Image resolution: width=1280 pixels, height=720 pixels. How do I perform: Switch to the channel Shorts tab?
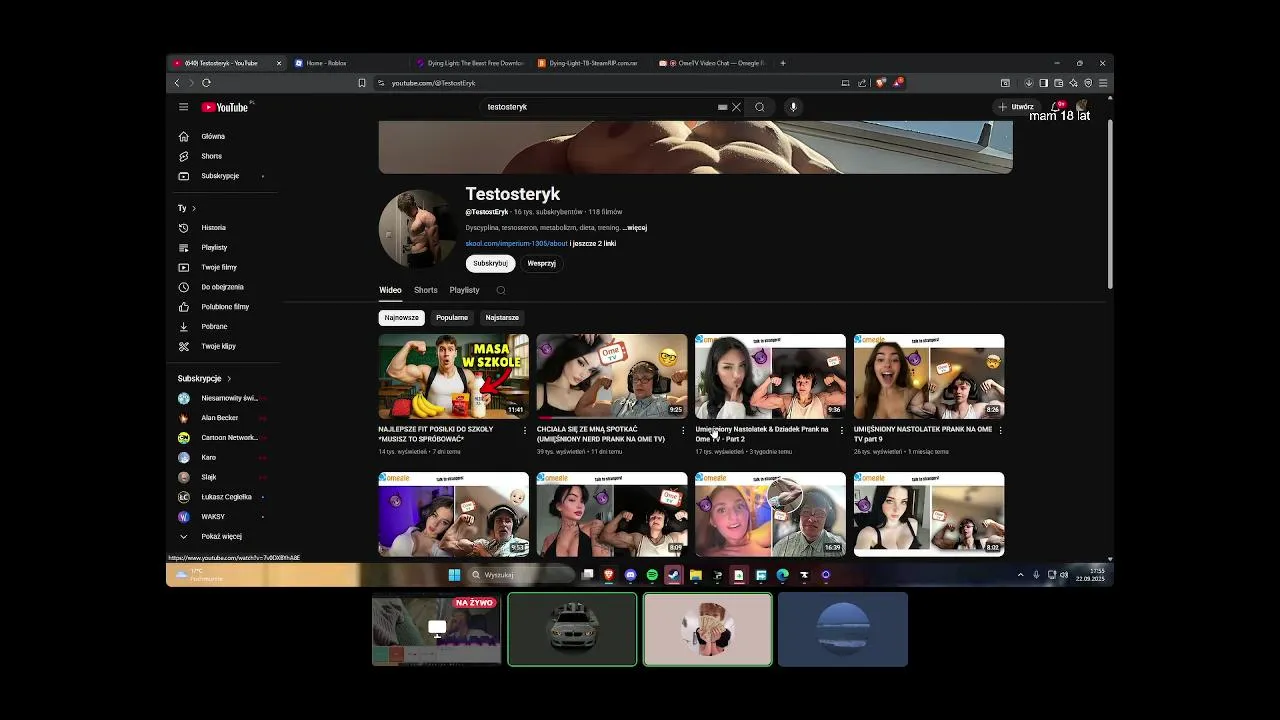pos(426,290)
